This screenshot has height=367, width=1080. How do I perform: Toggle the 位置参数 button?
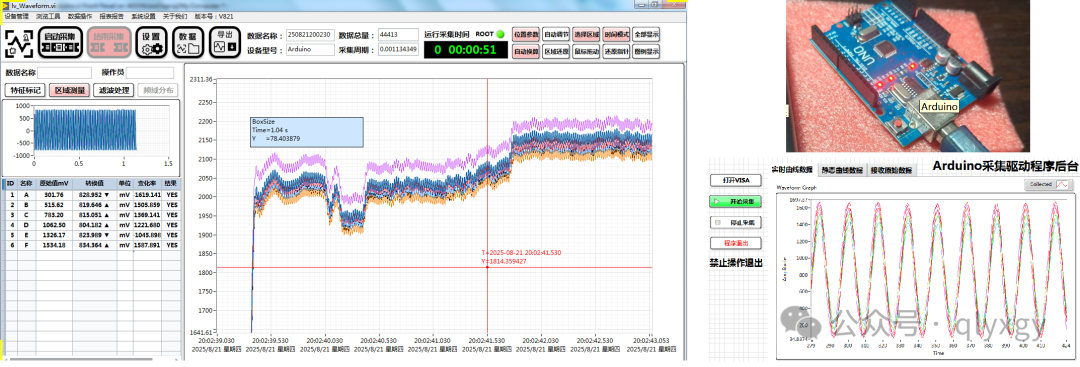click(526, 34)
